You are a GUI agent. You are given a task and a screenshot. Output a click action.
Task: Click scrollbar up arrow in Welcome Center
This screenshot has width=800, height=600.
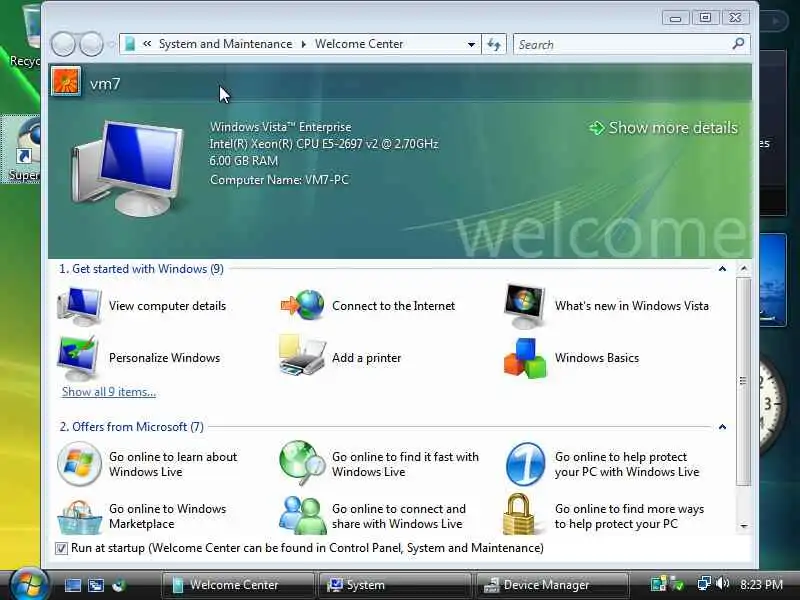(744, 268)
